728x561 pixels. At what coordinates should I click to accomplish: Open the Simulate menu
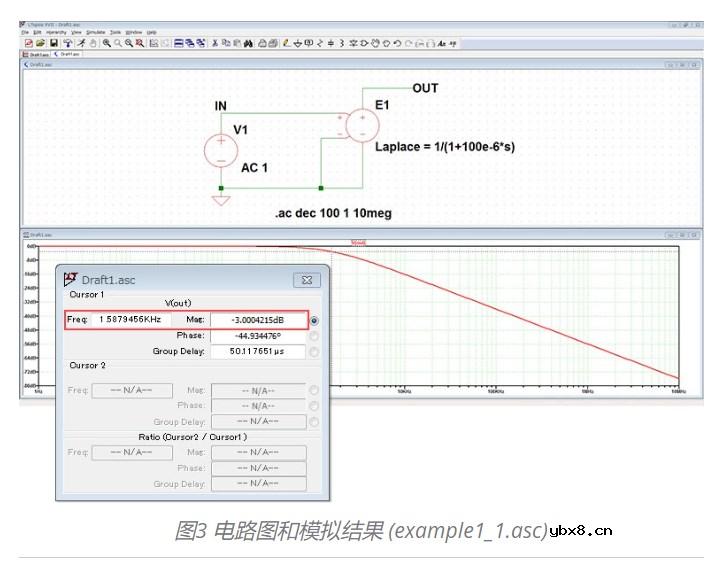96,33
